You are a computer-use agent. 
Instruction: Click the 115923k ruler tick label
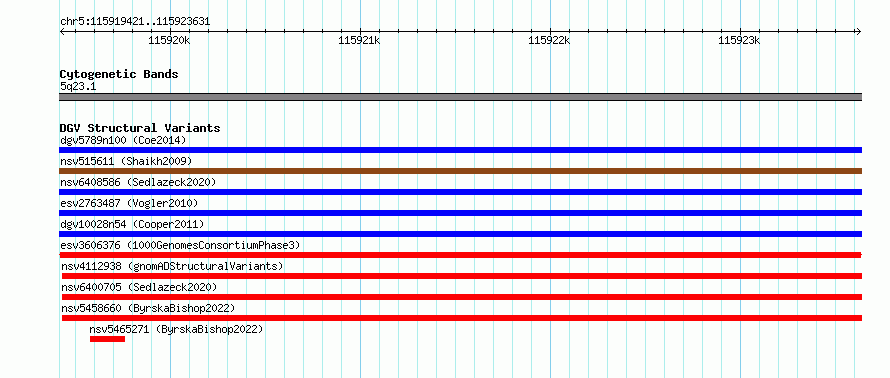coord(740,40)
